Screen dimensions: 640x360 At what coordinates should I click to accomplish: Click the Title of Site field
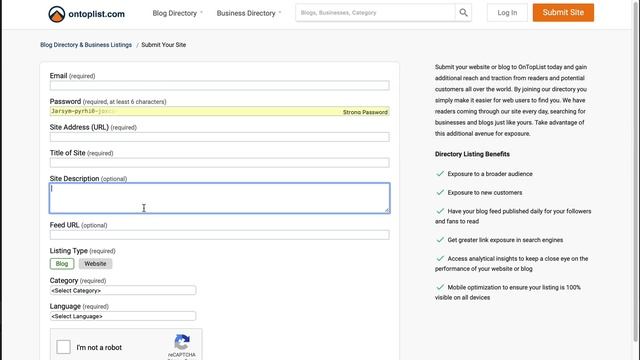coord(220,162)
